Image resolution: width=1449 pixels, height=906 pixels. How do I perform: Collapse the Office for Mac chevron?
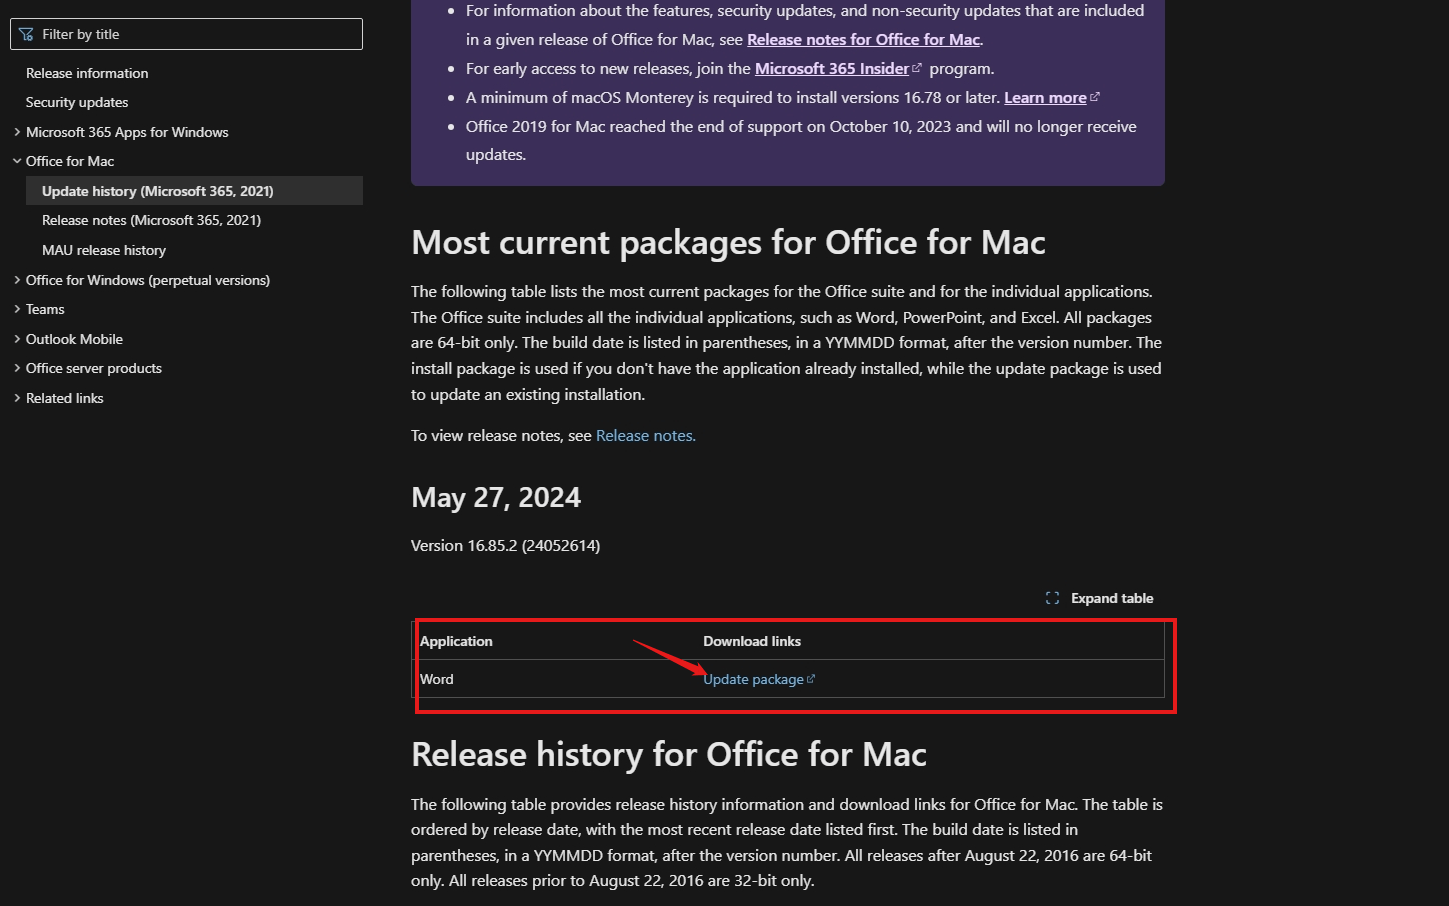coord(17,161)
